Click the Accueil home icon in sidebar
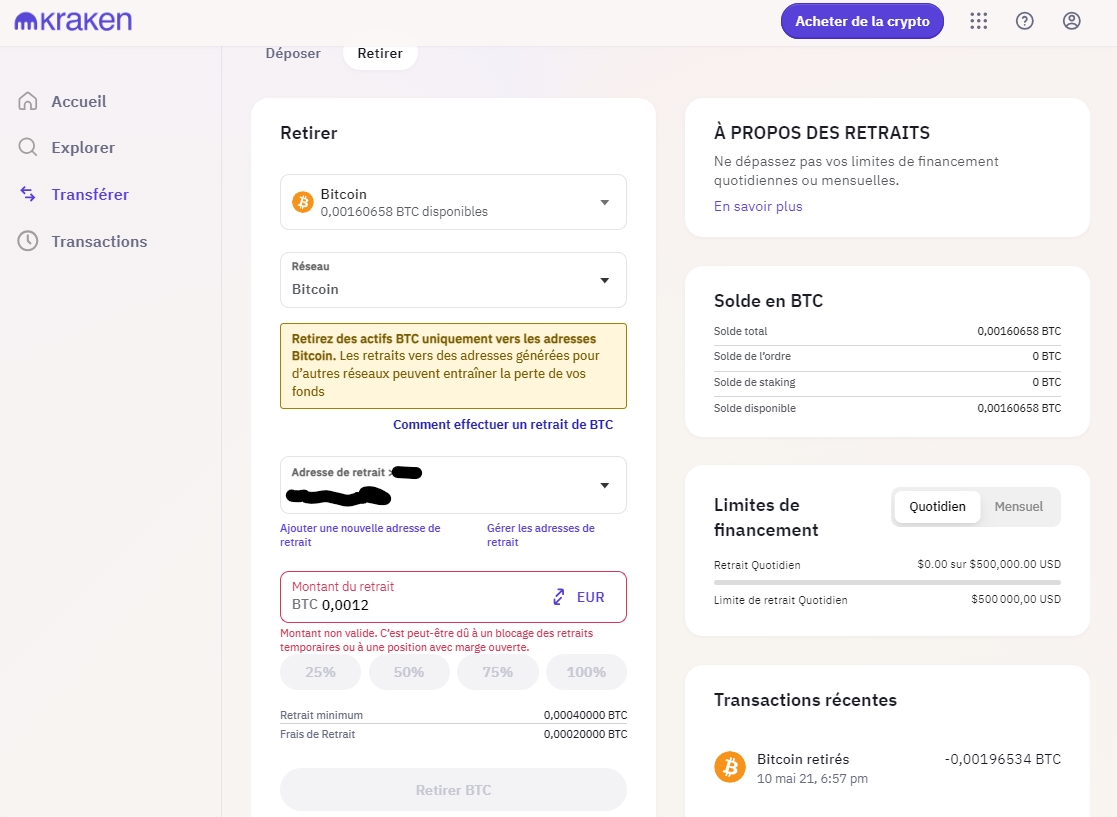The width and height of the screenshot is (1117, 817). coord(28,101)
